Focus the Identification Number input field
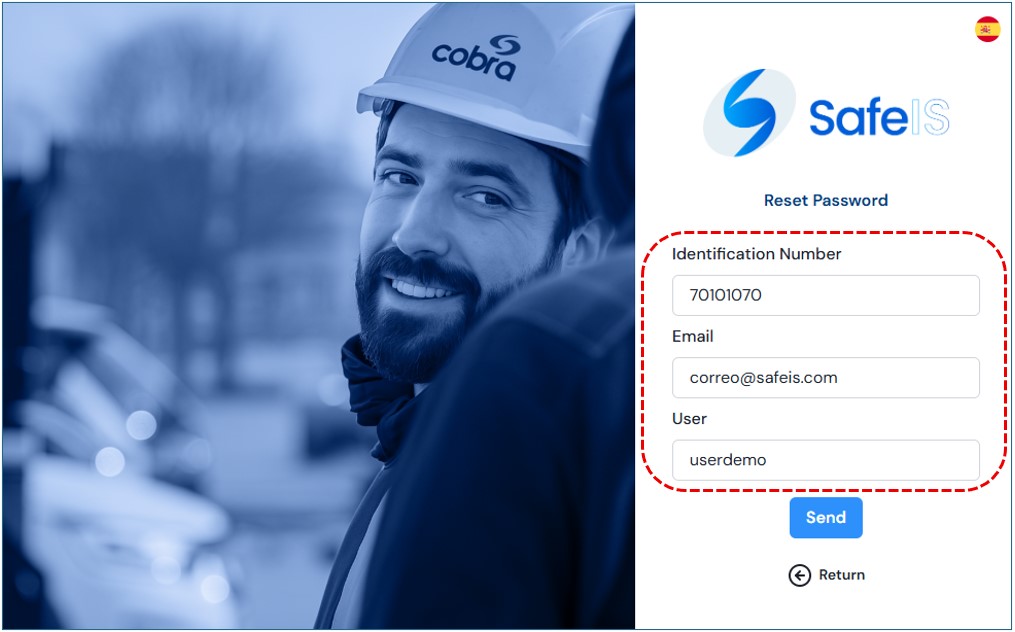This screenshot has height=632, width=1015. click(x=825, y=295)
